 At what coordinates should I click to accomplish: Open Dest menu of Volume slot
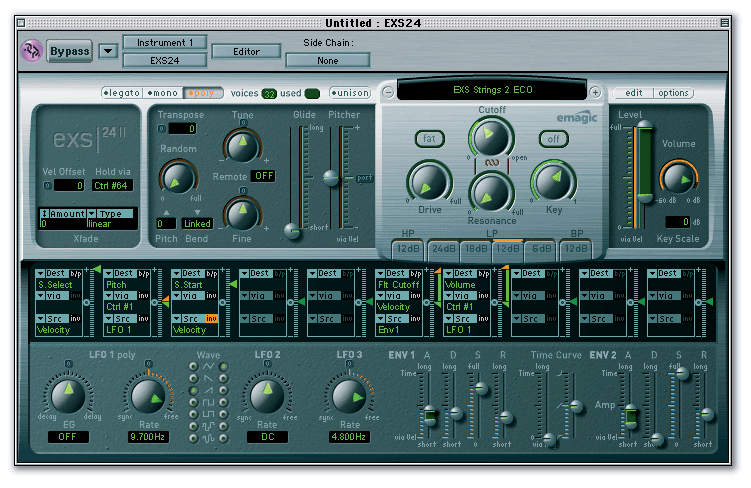460,273
